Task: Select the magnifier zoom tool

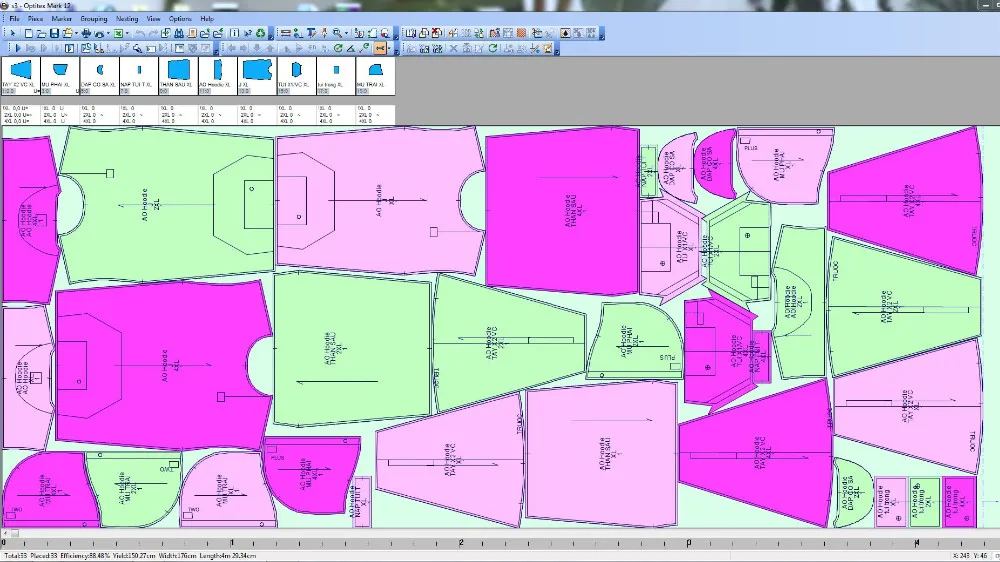Action: coord(339,34)
